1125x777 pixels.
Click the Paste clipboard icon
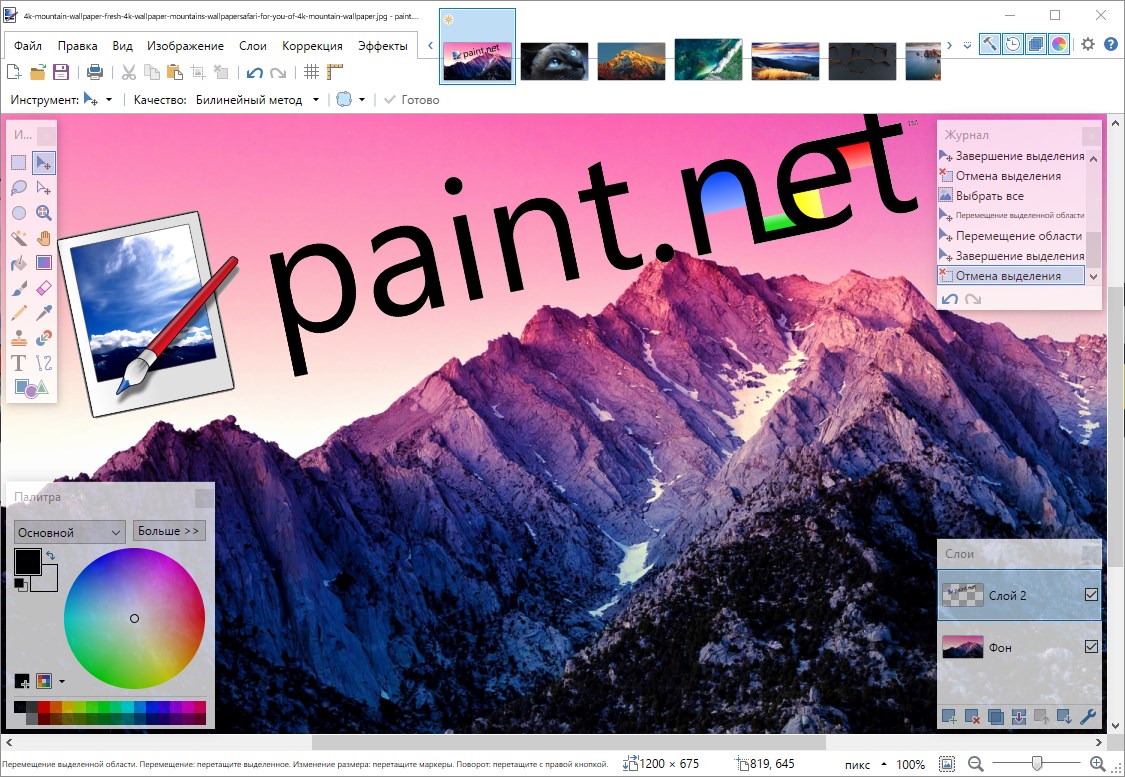174,72
